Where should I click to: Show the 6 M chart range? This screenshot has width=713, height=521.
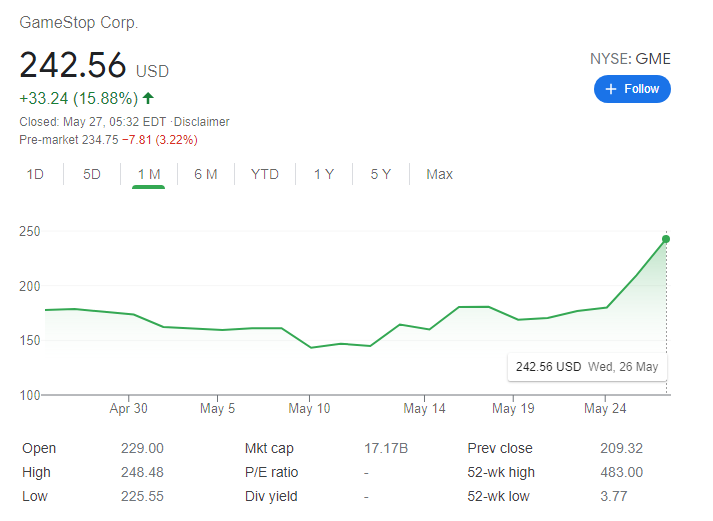pos(206,174)
